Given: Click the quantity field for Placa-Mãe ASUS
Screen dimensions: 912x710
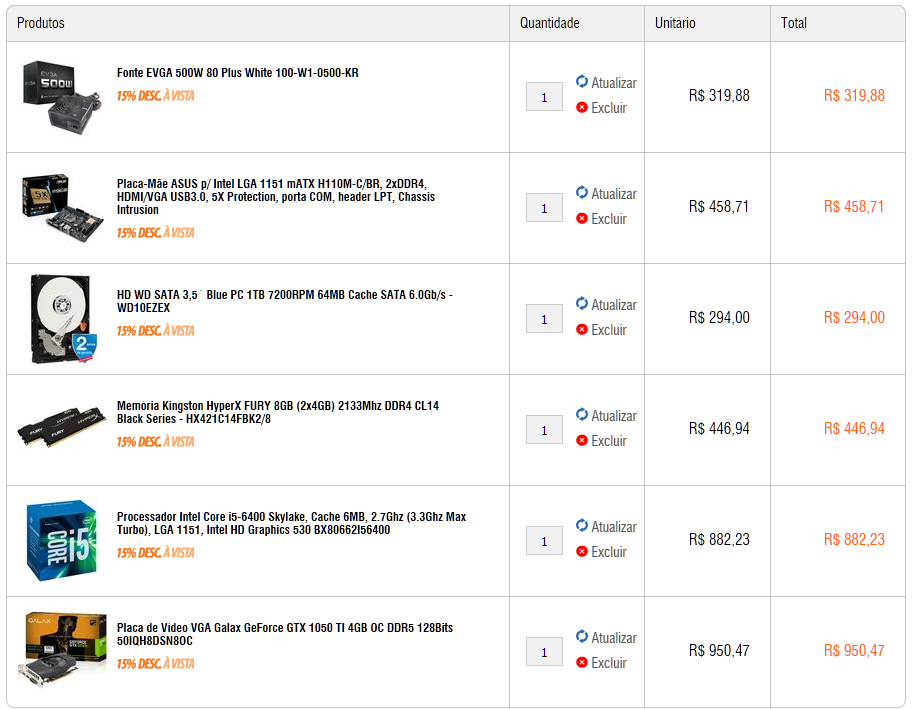Looking at the screenshot, I should 544,208.
